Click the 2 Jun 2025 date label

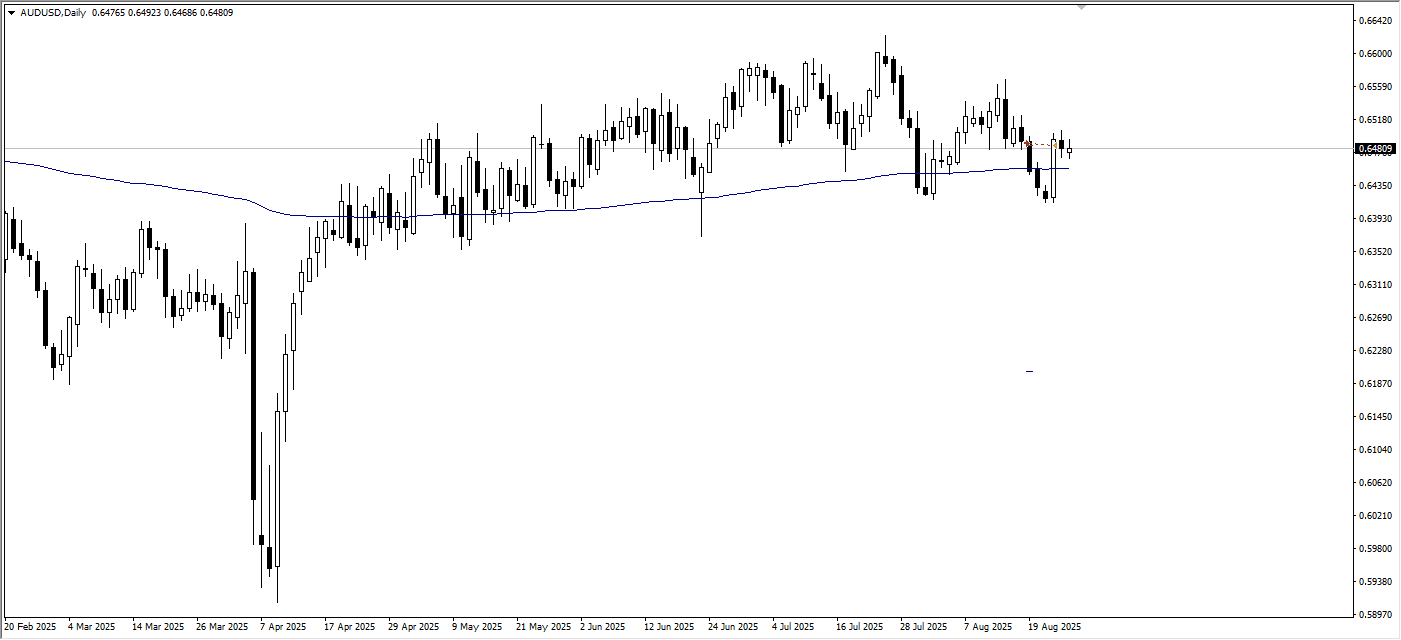pos(603,627)
